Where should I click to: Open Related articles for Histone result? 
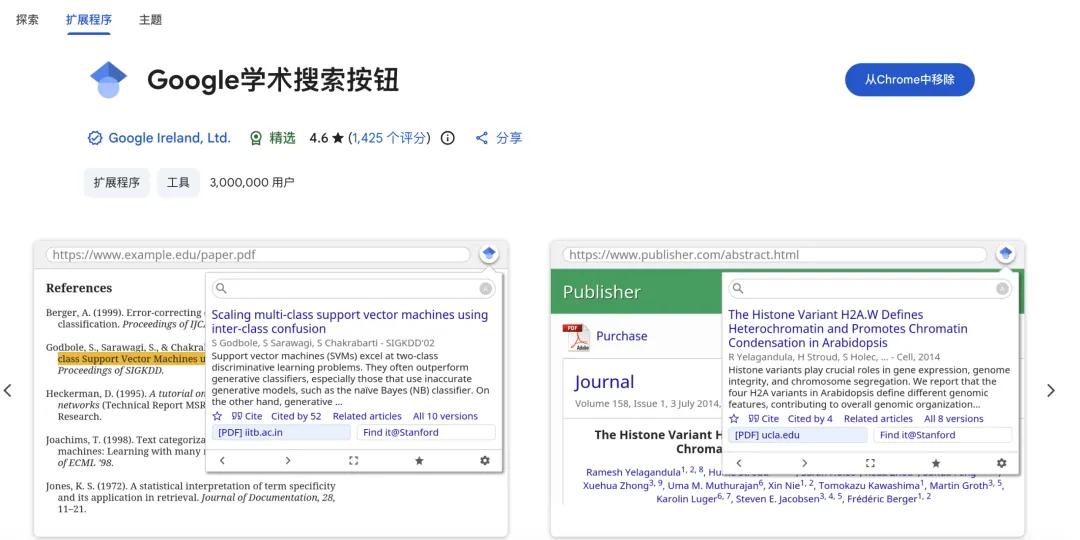(878, 419)
